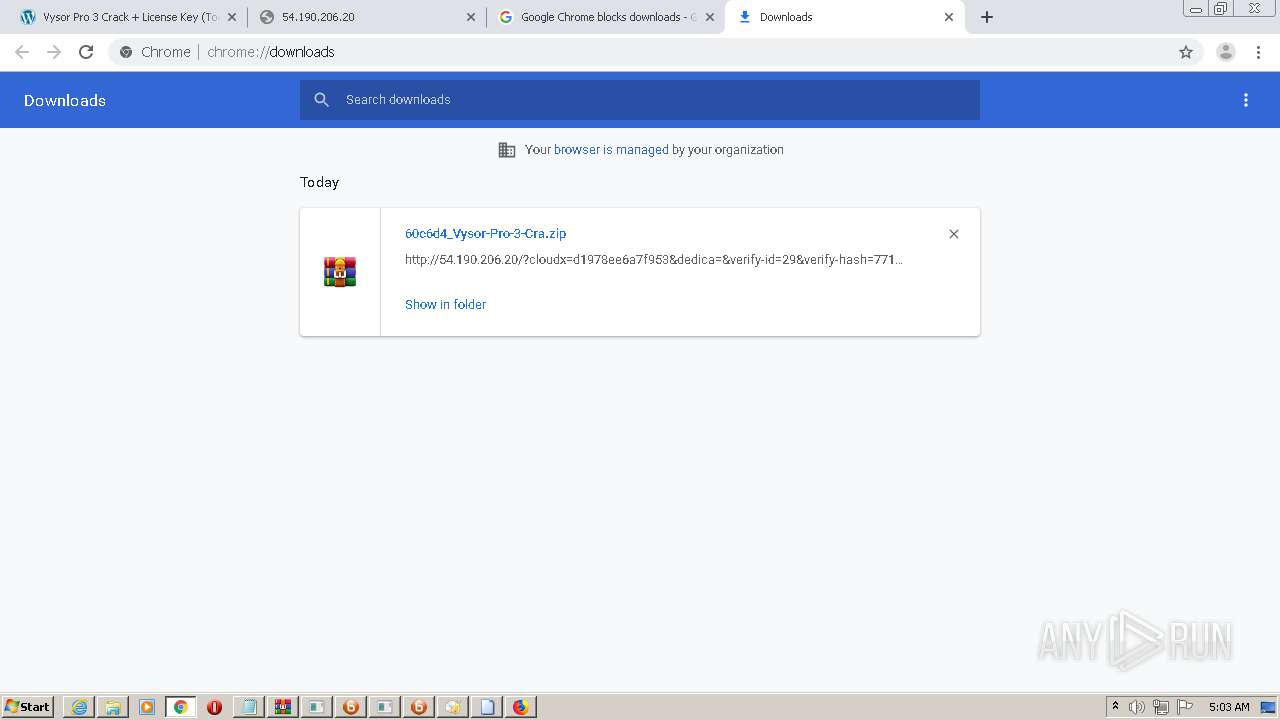Open the blank document taskbar item
This screenshot has width=1280, height=720.
pos(487,707)
